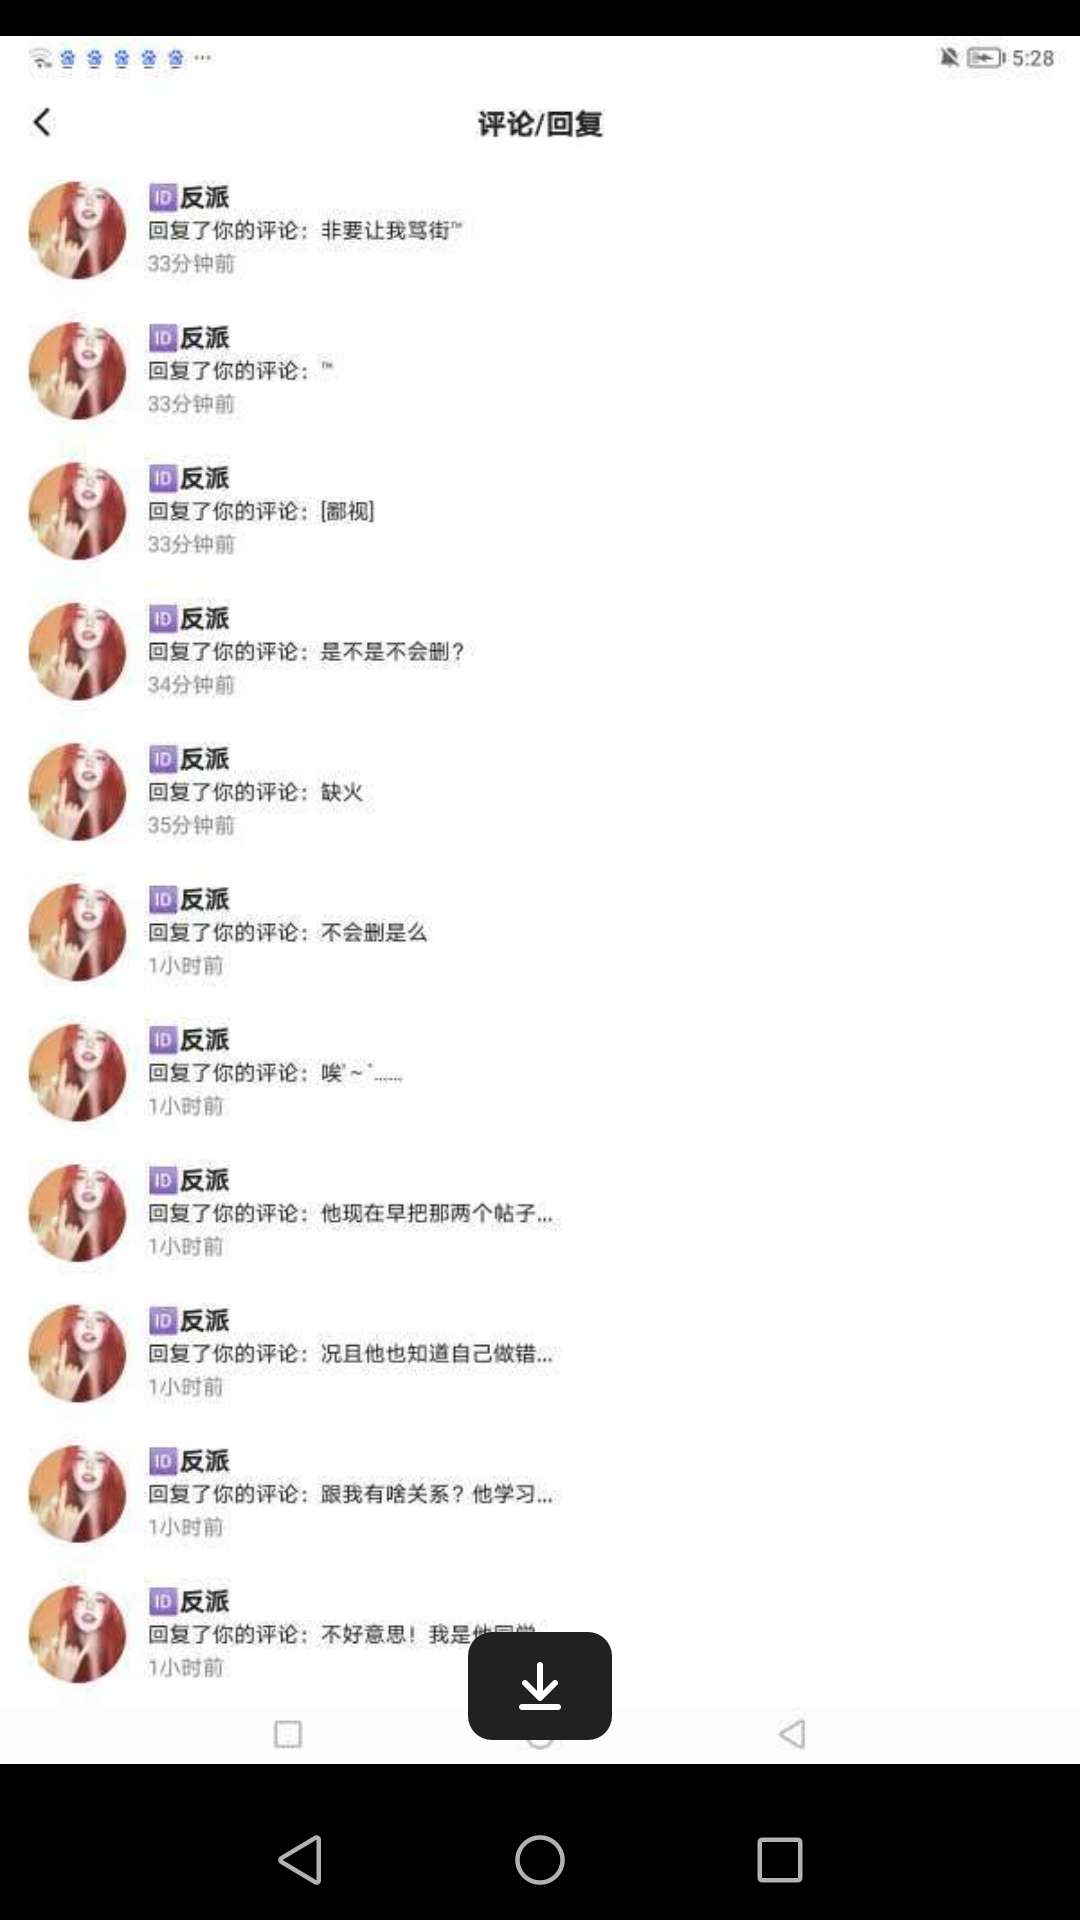The image size is (1080, 1920).
Task: Open the reply 是不是不会删?
Action: tap(540, 651)
